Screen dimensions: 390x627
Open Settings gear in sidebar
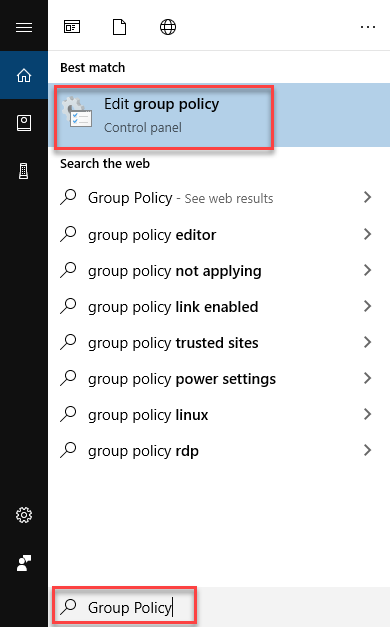coord(24,515)
